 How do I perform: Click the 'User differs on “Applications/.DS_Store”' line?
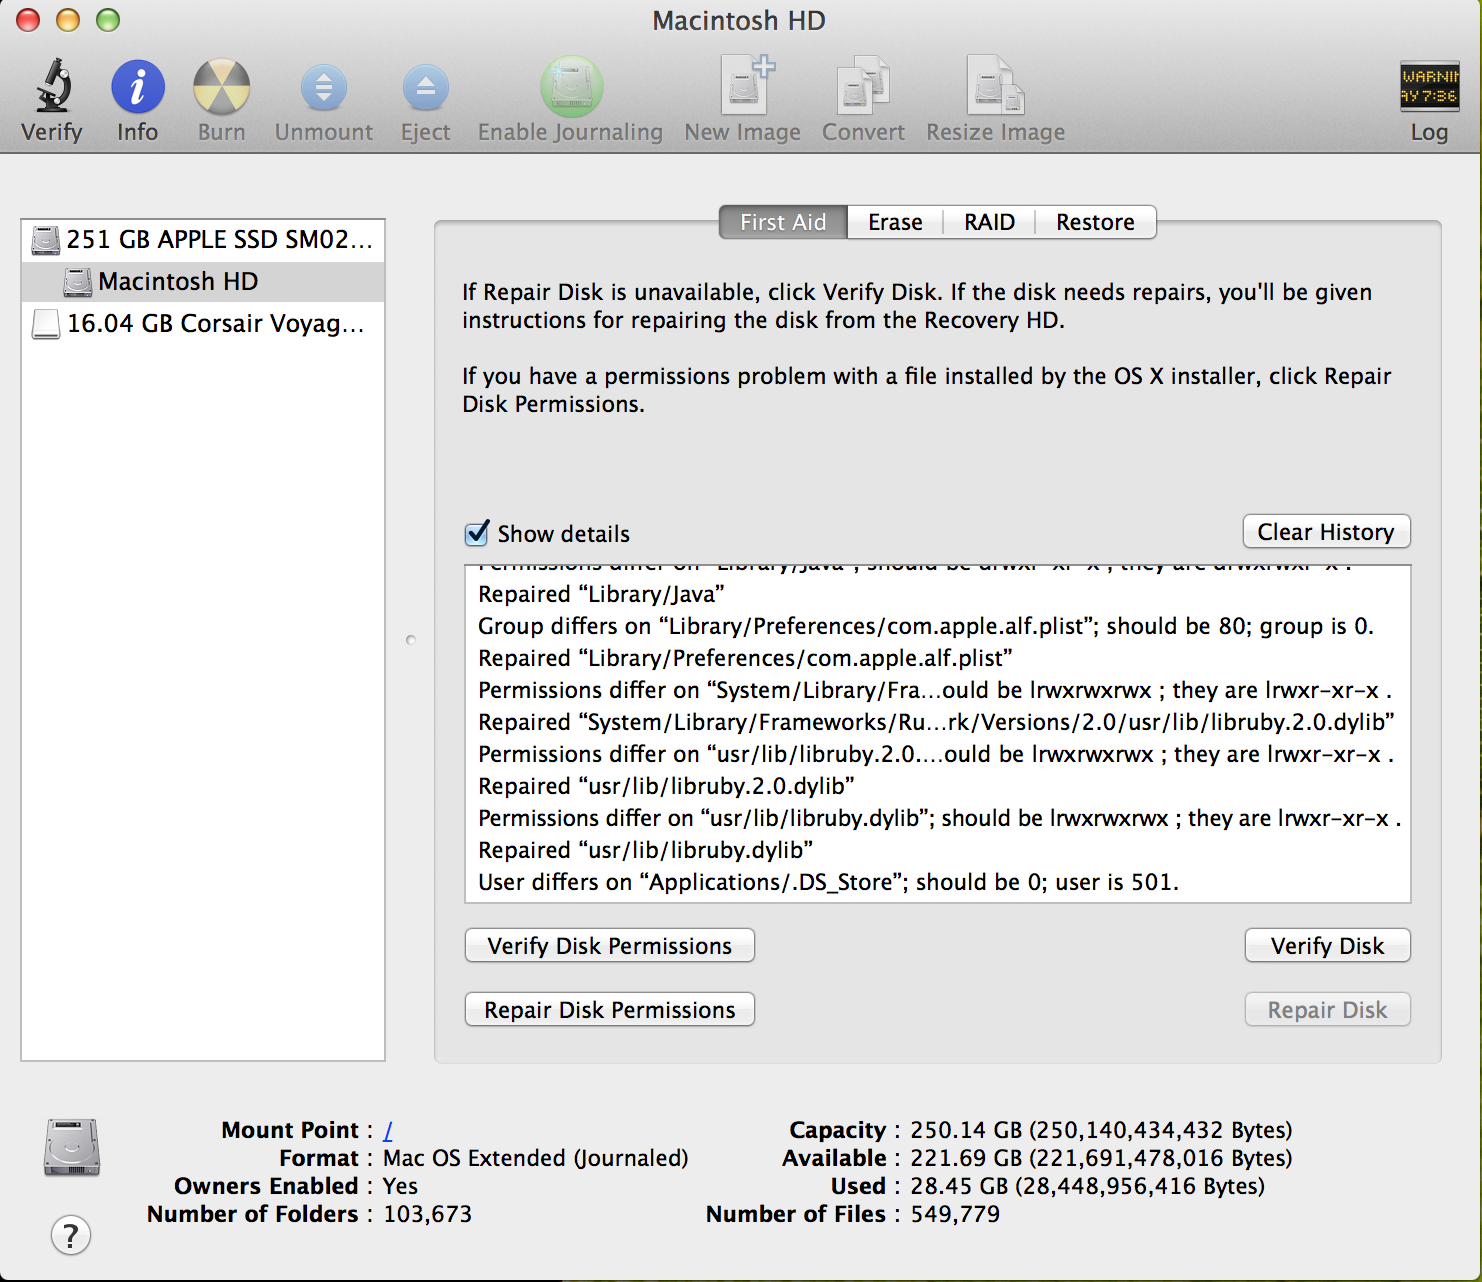click(828, 882)
